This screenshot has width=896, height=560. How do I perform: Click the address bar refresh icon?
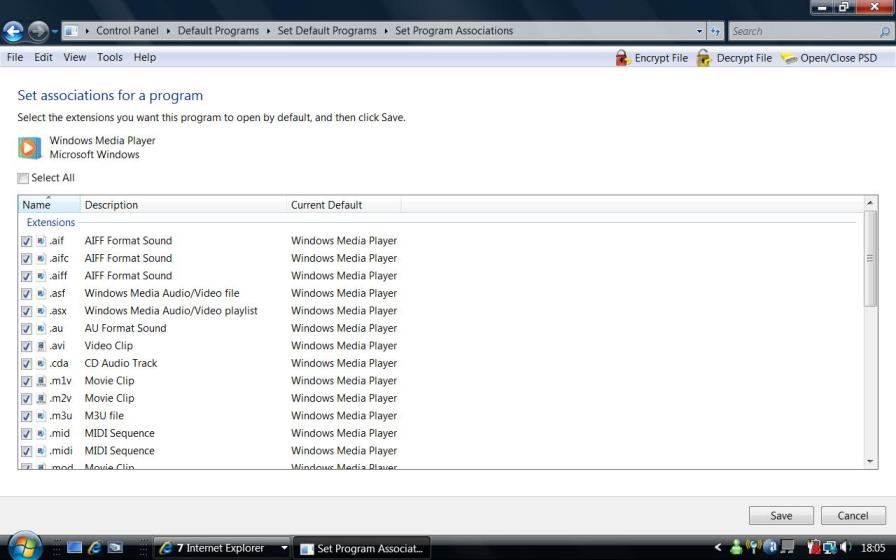715,31
